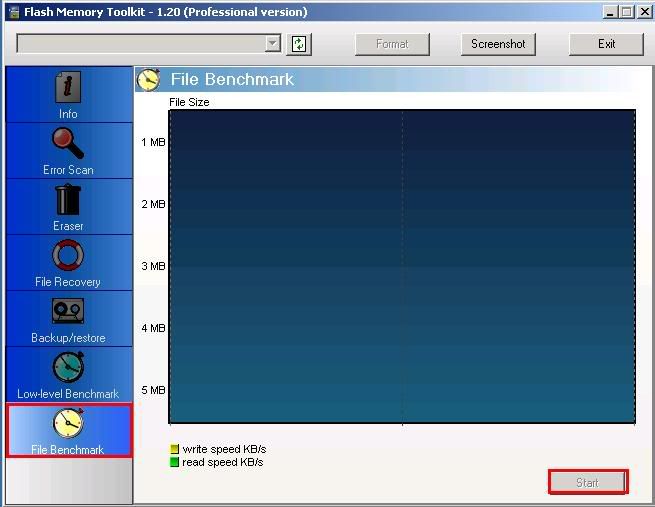
Task: Open Low-level Benchmark stopwatch icon
Action: point(69,367)
